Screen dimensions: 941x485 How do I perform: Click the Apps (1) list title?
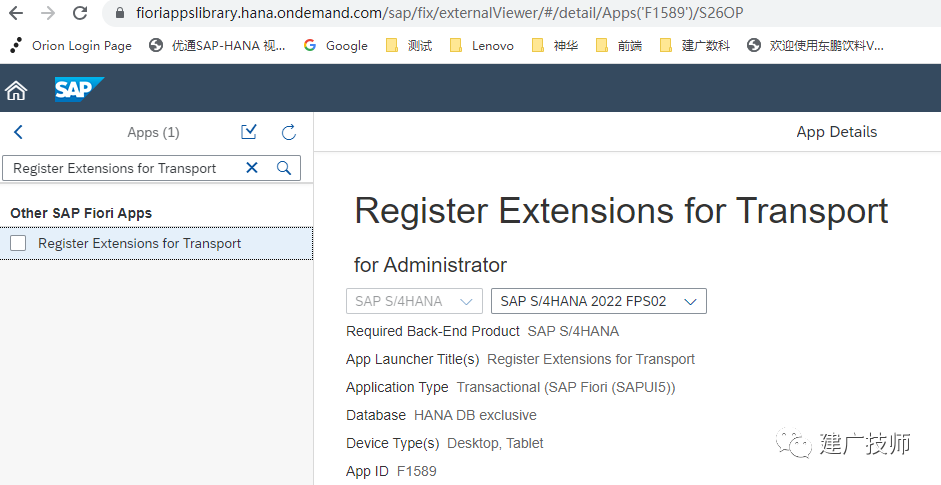153,133
